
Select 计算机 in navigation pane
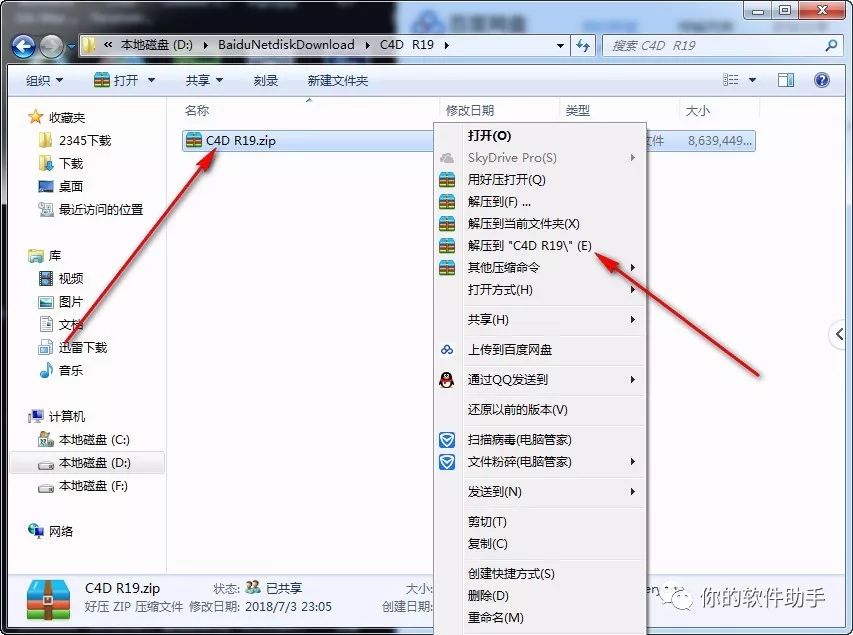(x=57, y=416)
